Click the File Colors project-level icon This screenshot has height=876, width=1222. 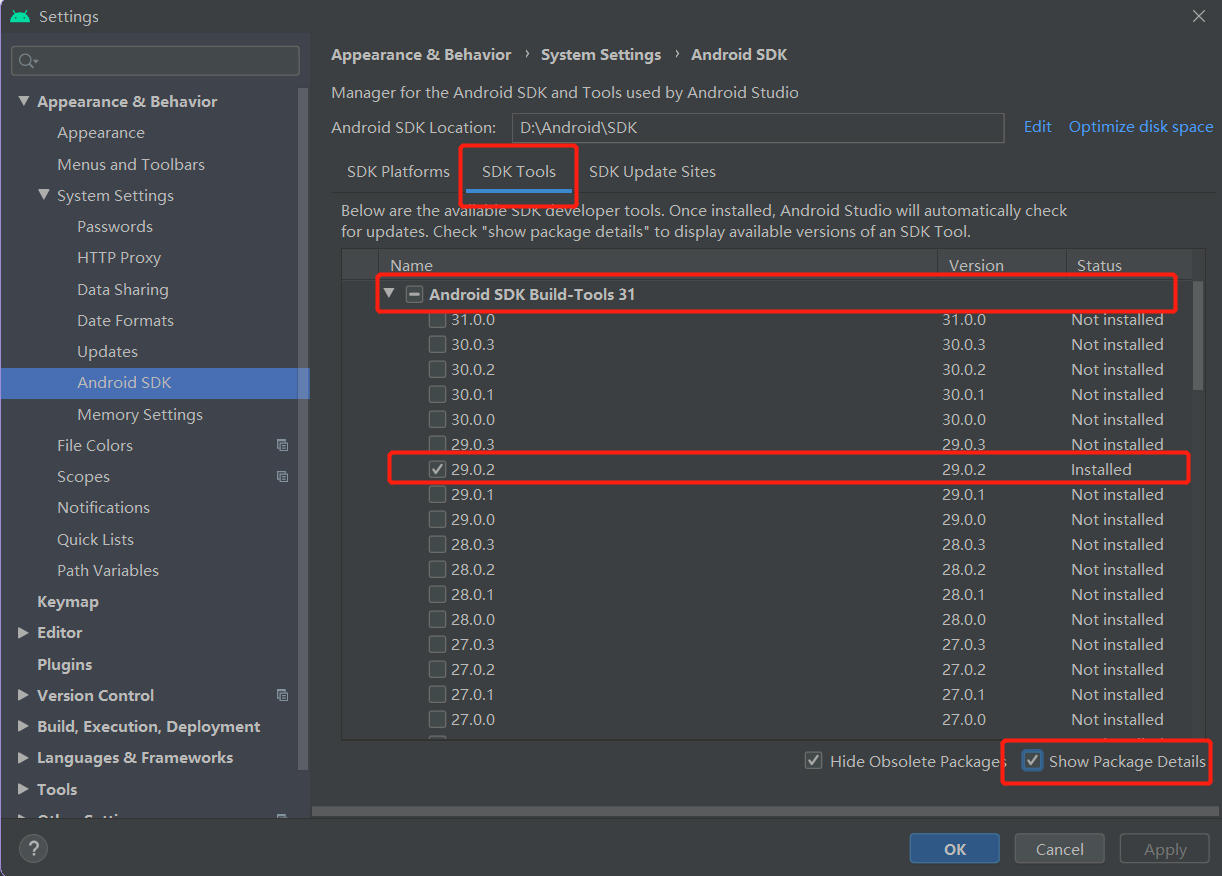pos(282,446)
